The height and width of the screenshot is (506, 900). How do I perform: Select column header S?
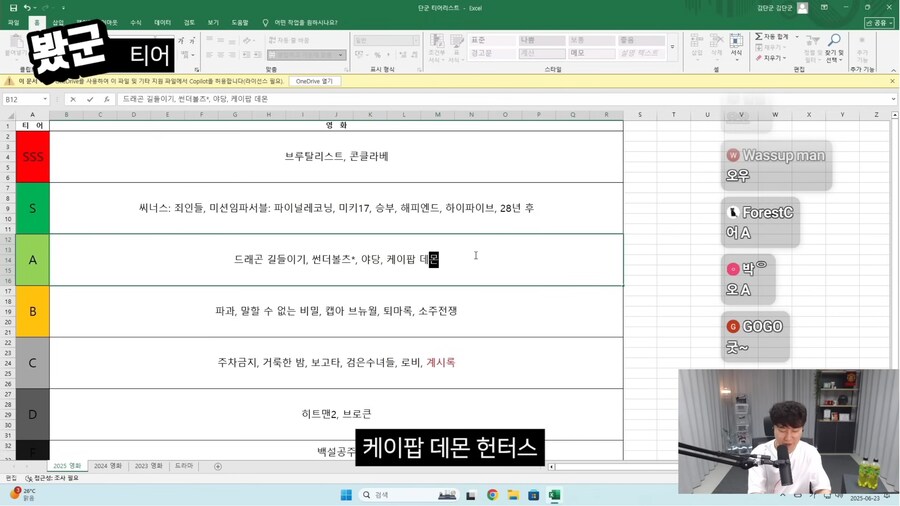[x=640, y=115]
